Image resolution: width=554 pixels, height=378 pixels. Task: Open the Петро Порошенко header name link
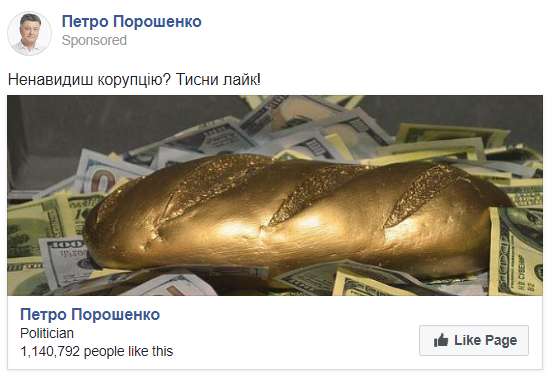131,22
